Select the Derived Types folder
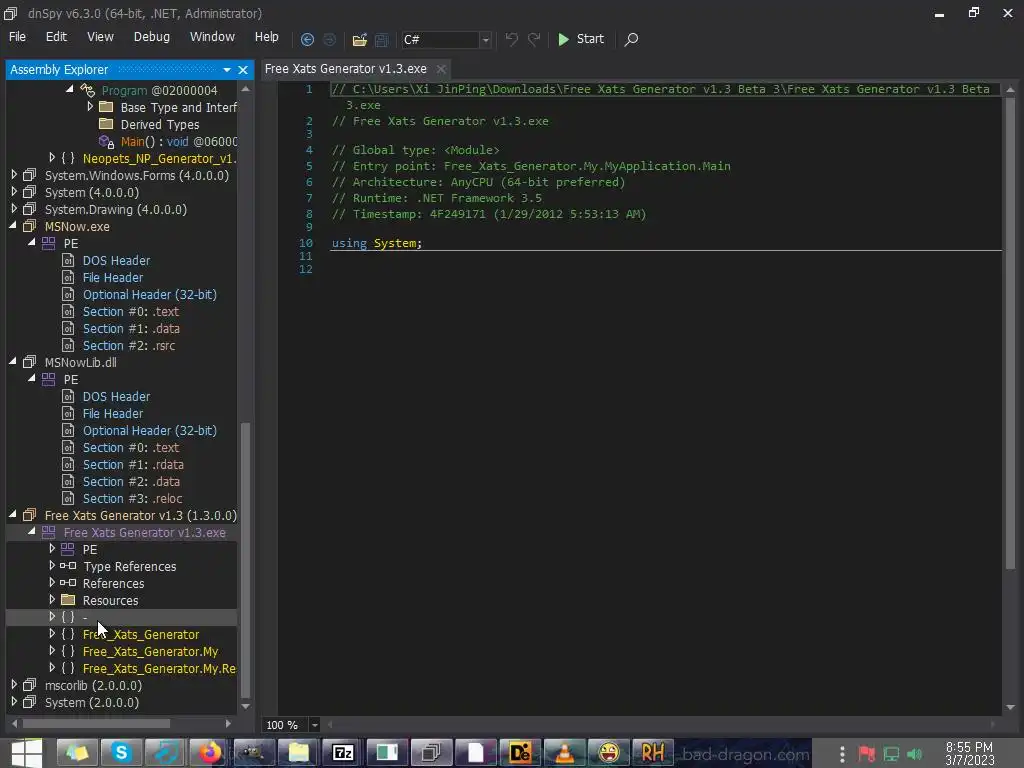The width and height of the screenshot is (1024, 768). 159,124
